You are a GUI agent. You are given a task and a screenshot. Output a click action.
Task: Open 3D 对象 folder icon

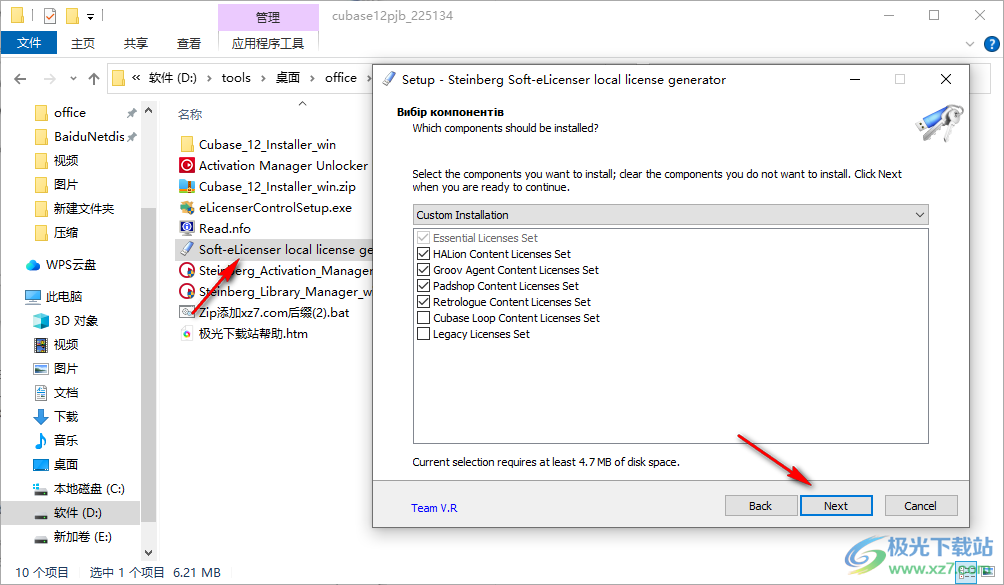[x=41, y=321]
